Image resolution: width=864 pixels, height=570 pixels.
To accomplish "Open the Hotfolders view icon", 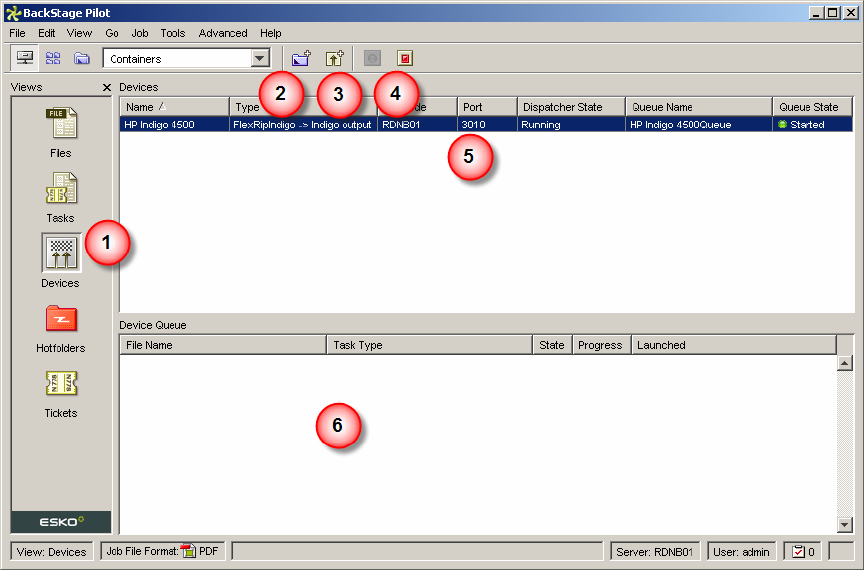I will (x=61, y=318).
